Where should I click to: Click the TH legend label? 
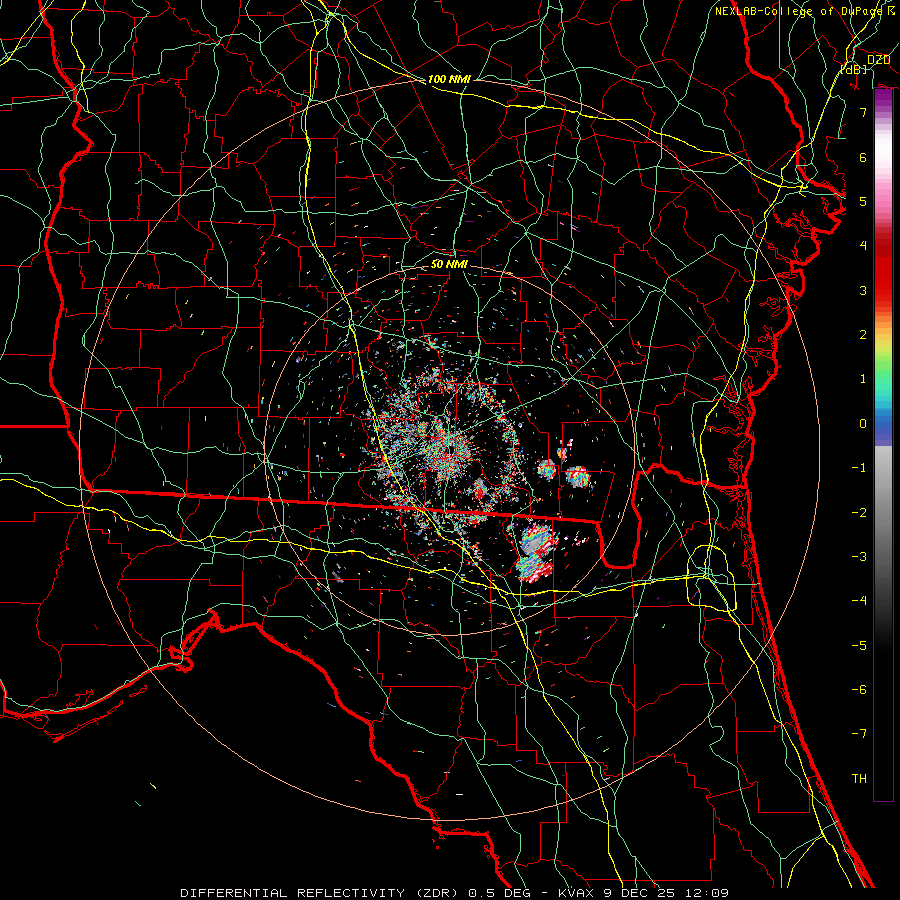pos(859,779)
